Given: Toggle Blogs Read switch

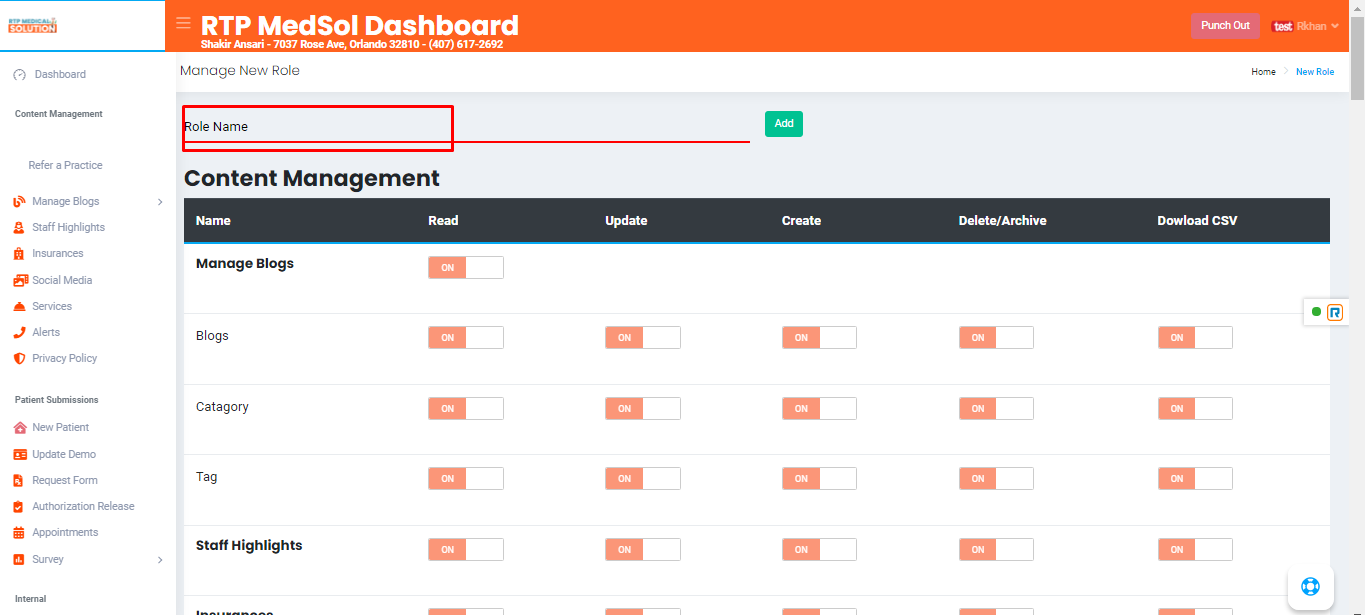Looking at the screenshot, I should [x=466, y=338].
